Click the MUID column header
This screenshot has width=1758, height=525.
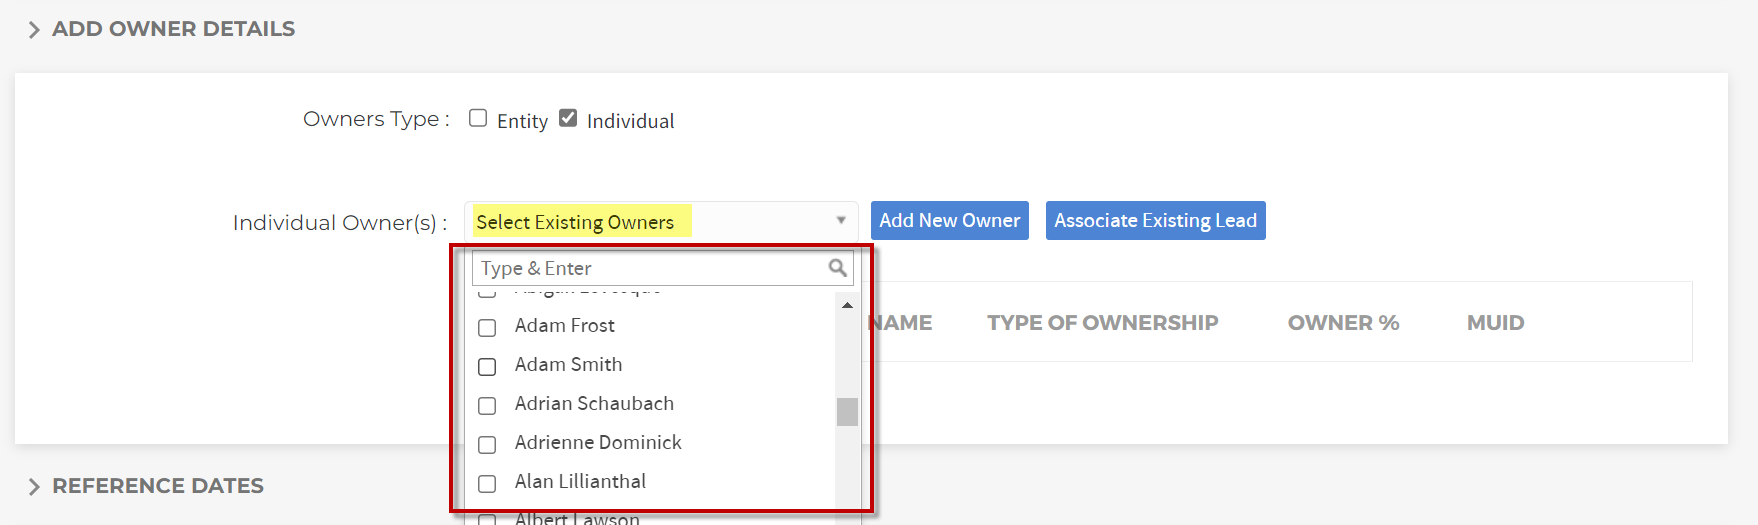tap(1496, 323)
